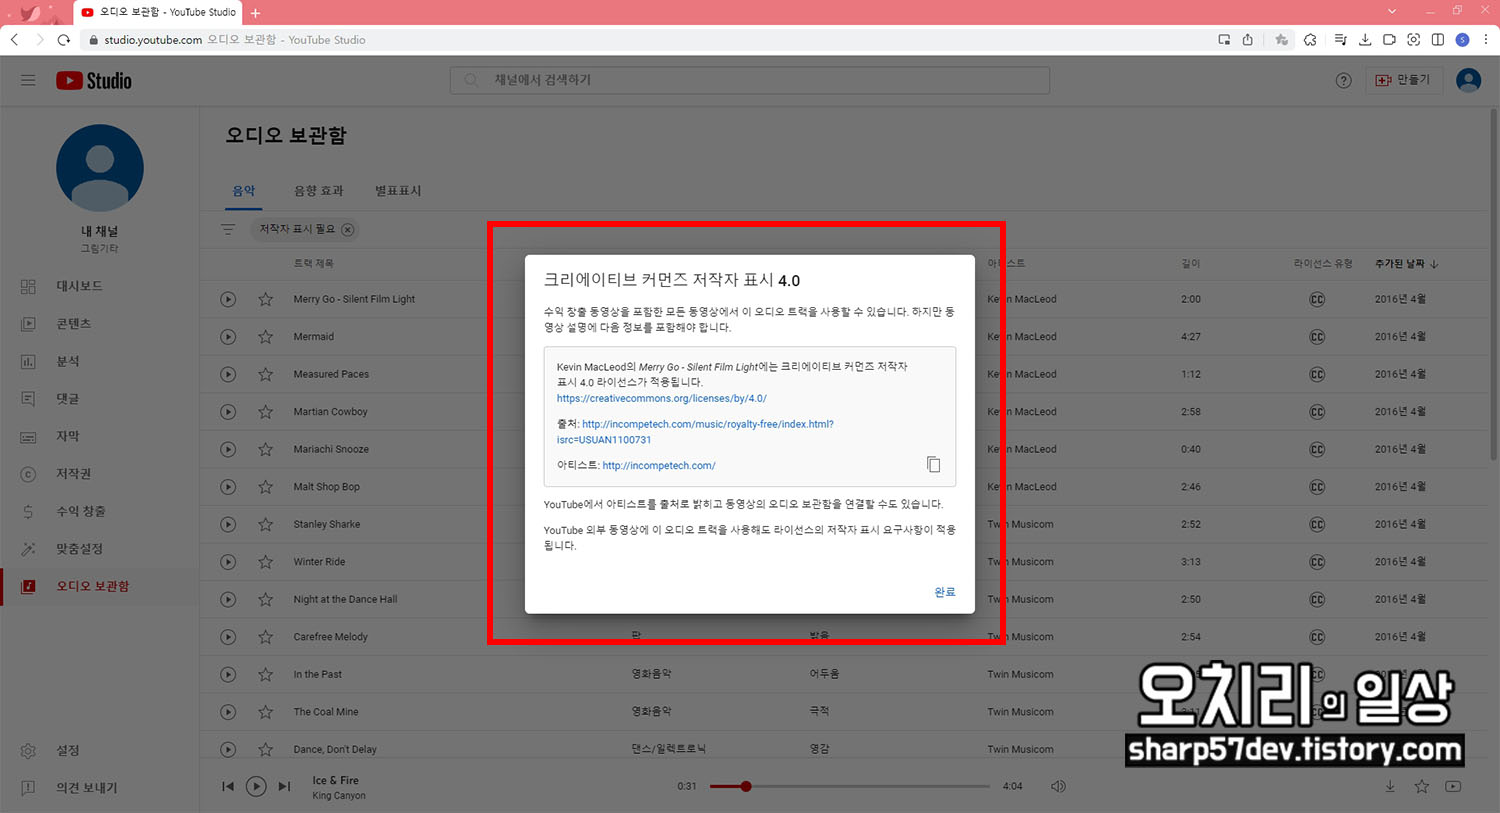The width and height of the screenshot is (1500, 813).
Task: Click the channel search field
Action: (x=750, y=80)
